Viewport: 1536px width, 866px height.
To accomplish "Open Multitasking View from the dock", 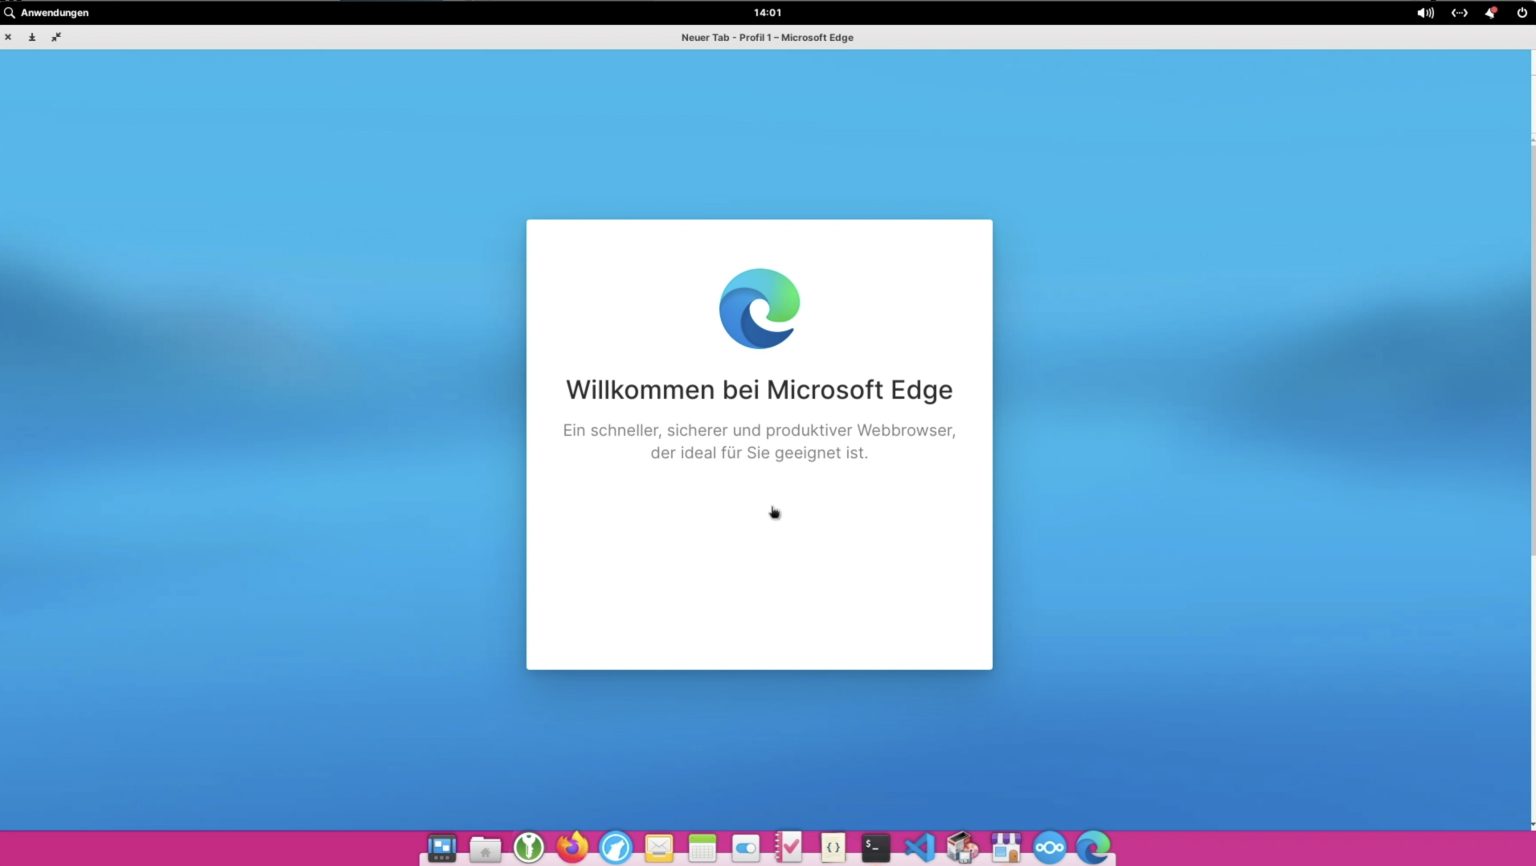I will click(x=442, y=847).
